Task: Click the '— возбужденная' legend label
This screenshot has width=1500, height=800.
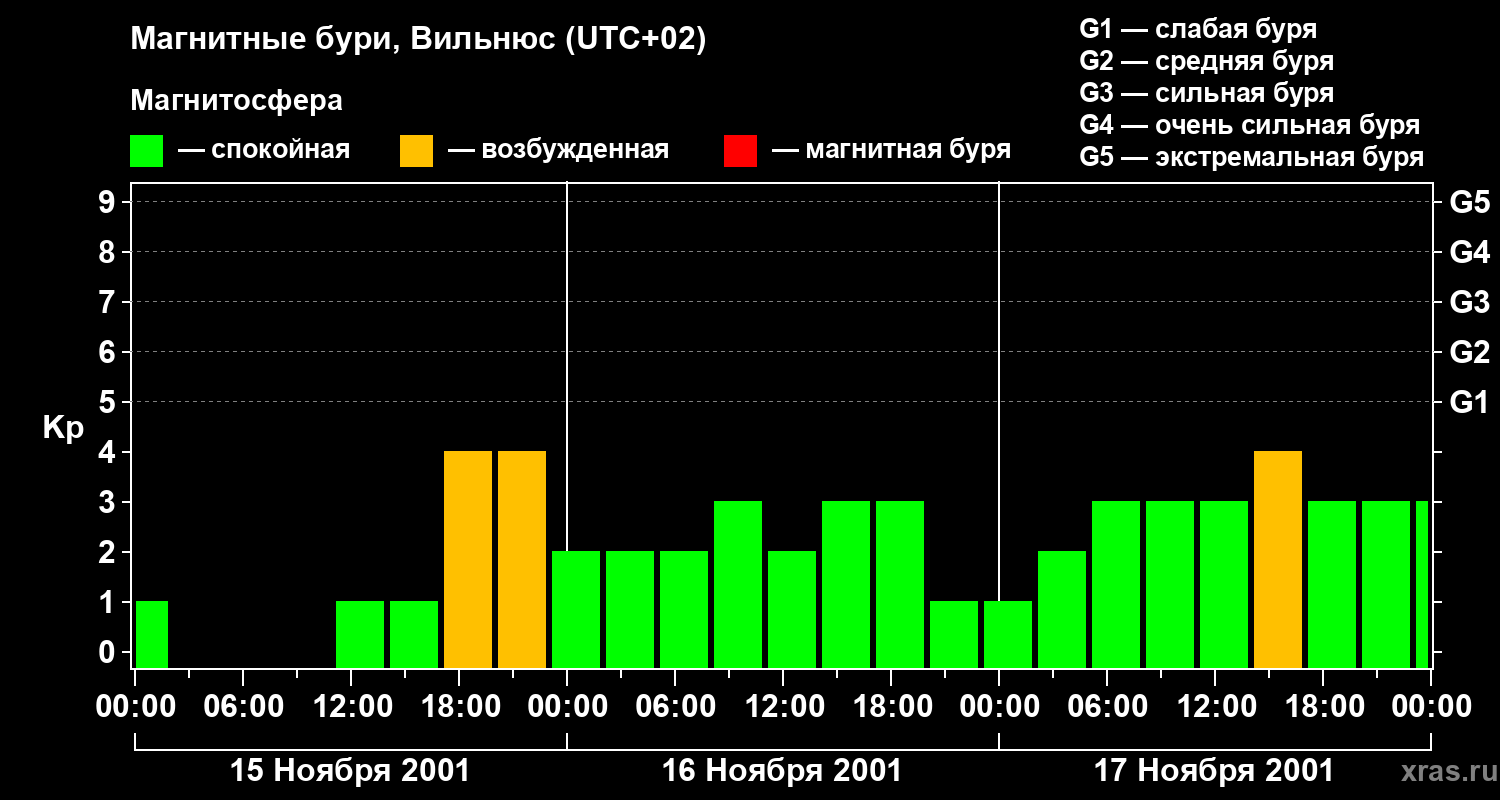Action: point(558,151)
